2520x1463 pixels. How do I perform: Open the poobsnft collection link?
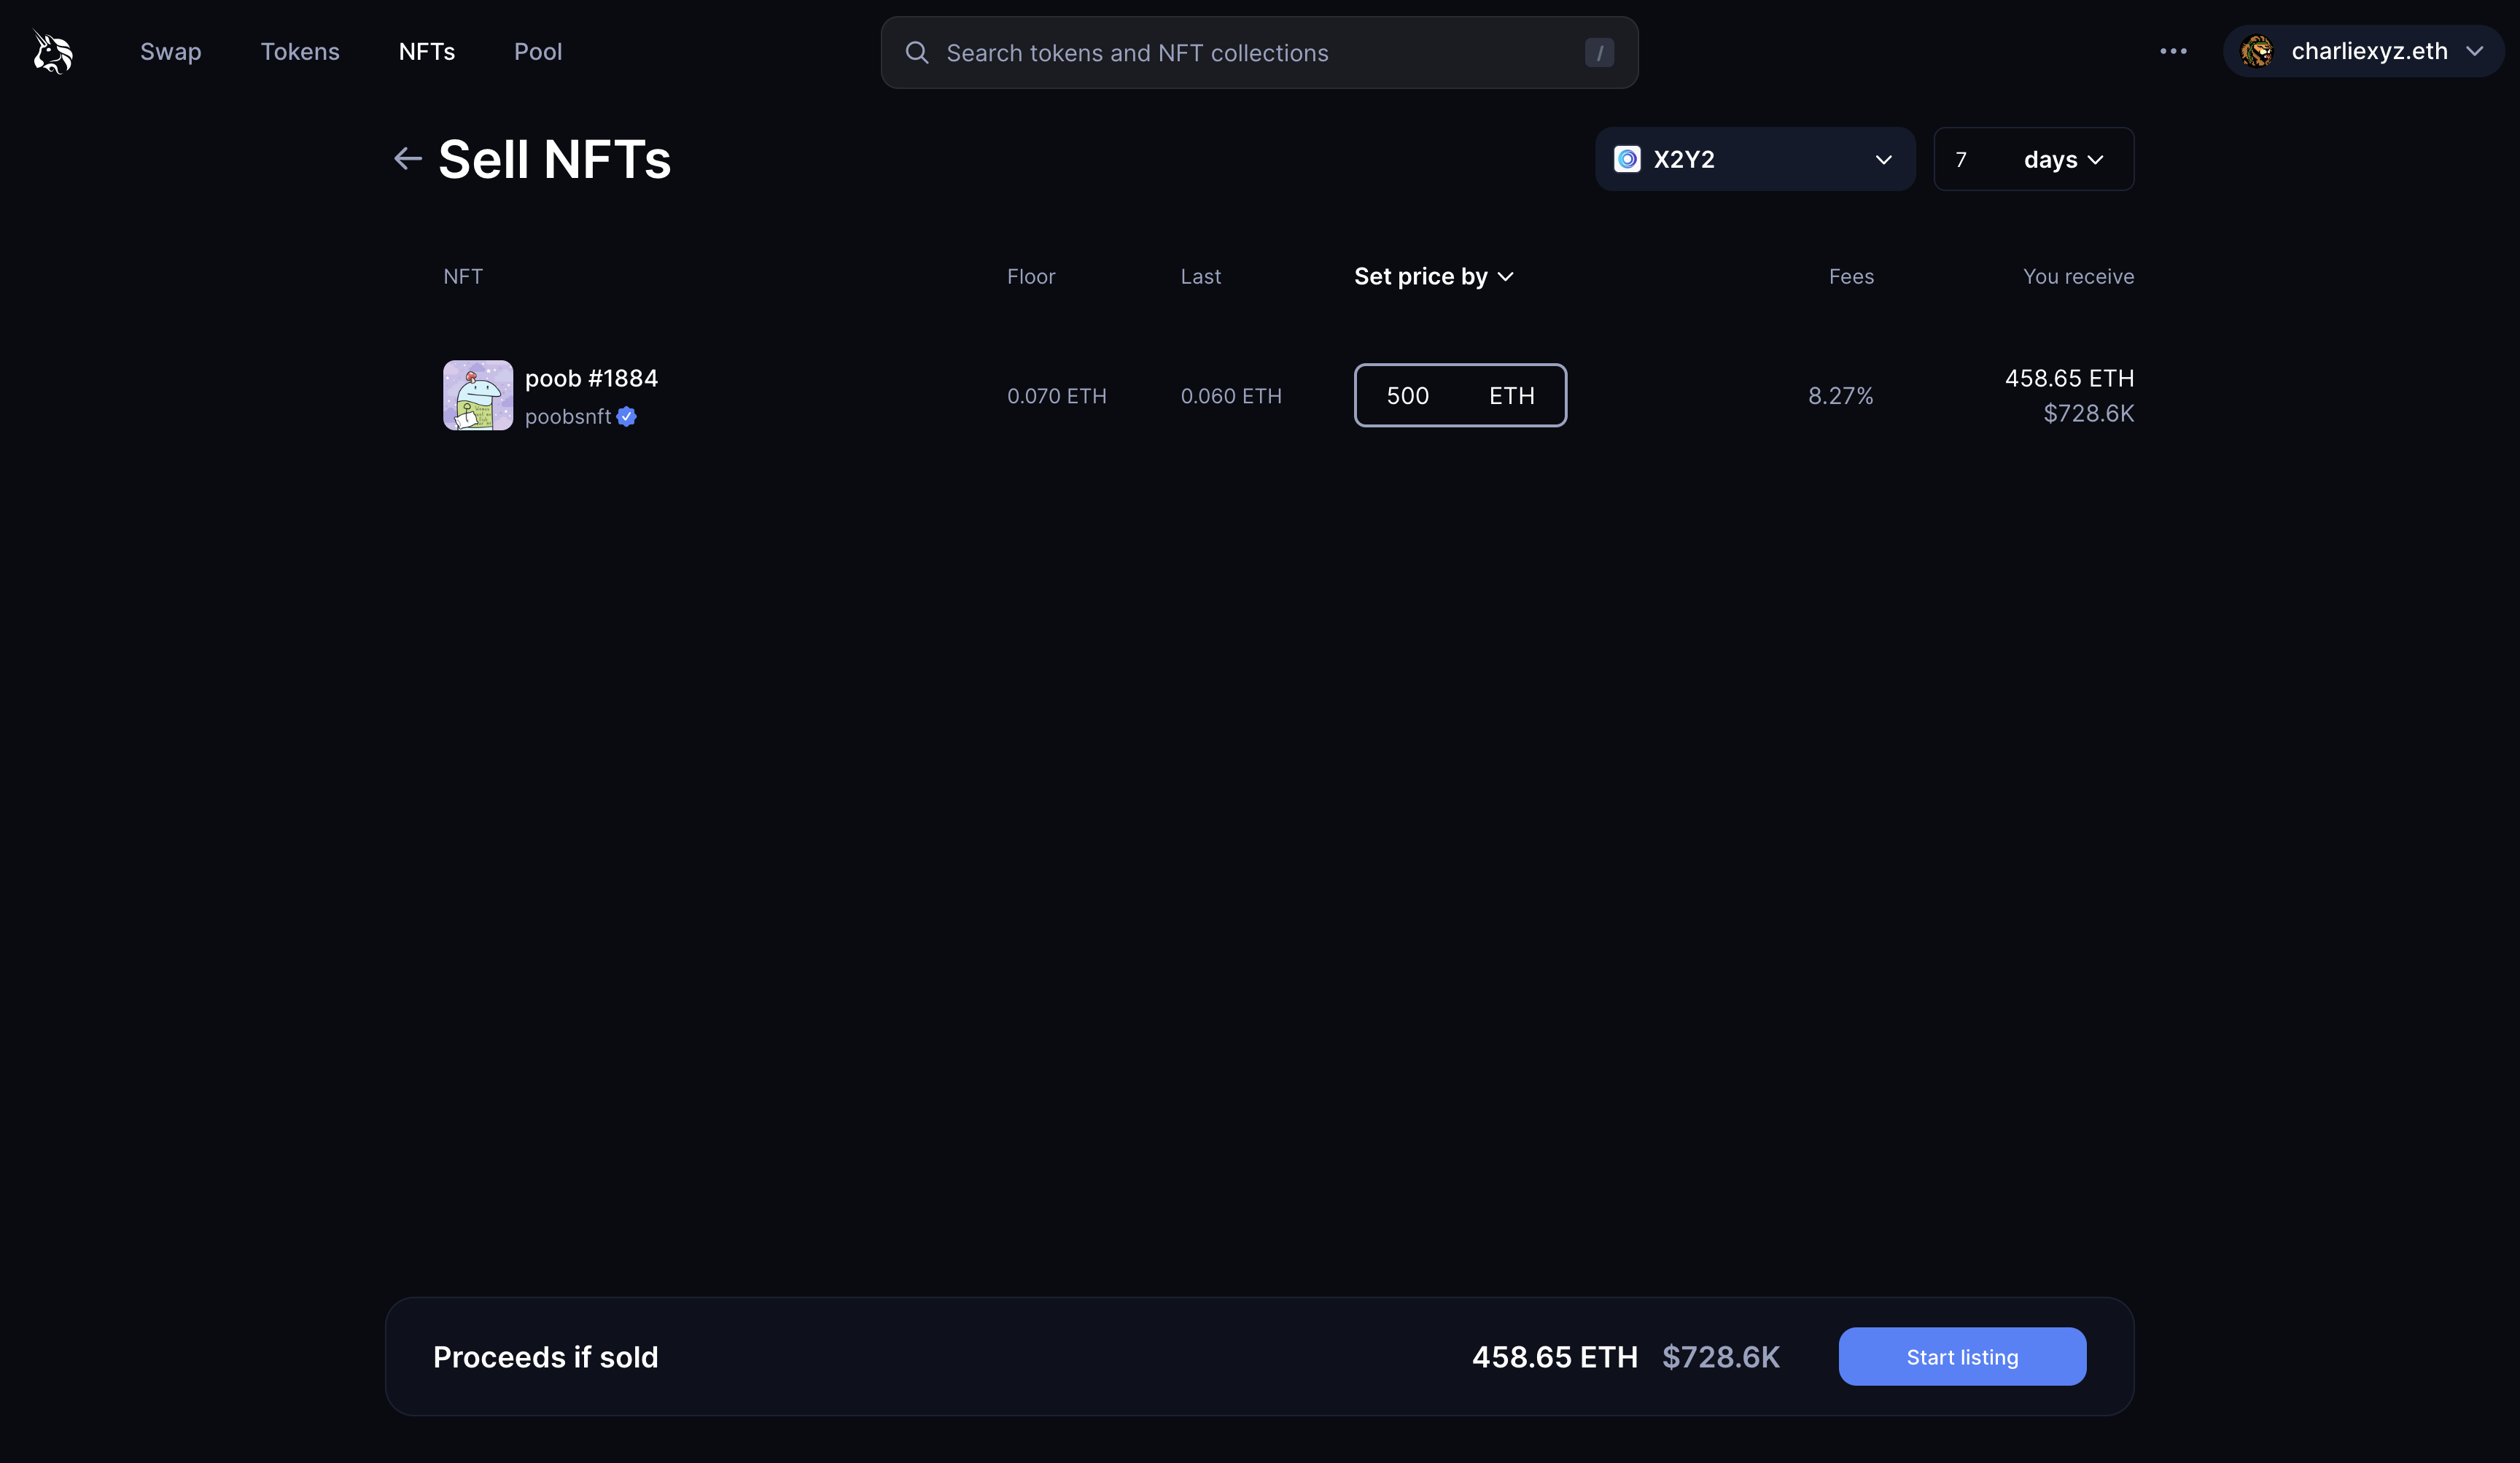point(567,417)
